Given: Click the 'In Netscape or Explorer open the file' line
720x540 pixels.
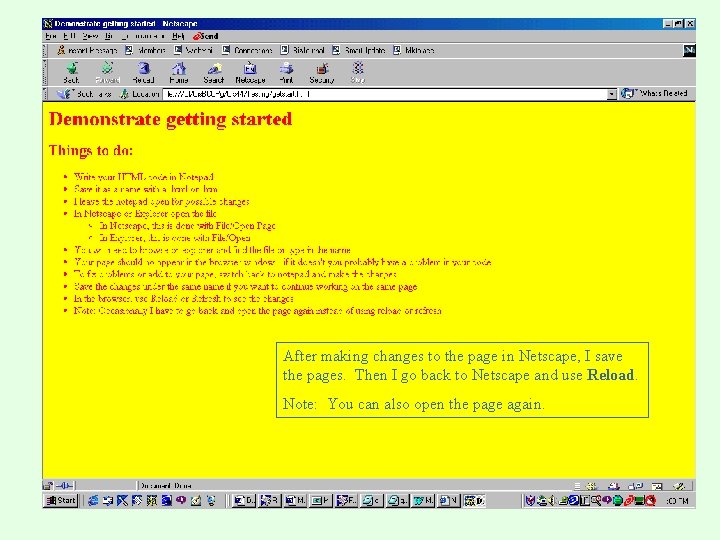Looking at the screenshot, I should pos(145,214).
